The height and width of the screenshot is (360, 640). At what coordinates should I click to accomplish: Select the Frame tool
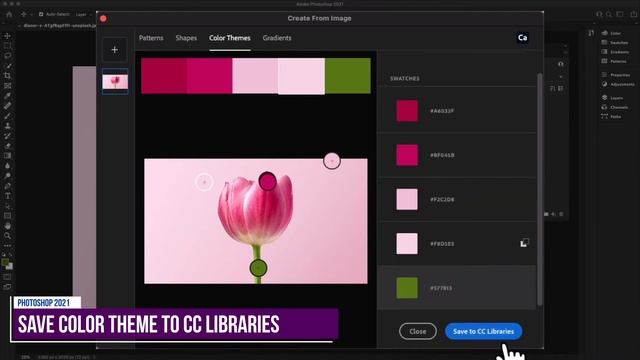pos(7,86)
